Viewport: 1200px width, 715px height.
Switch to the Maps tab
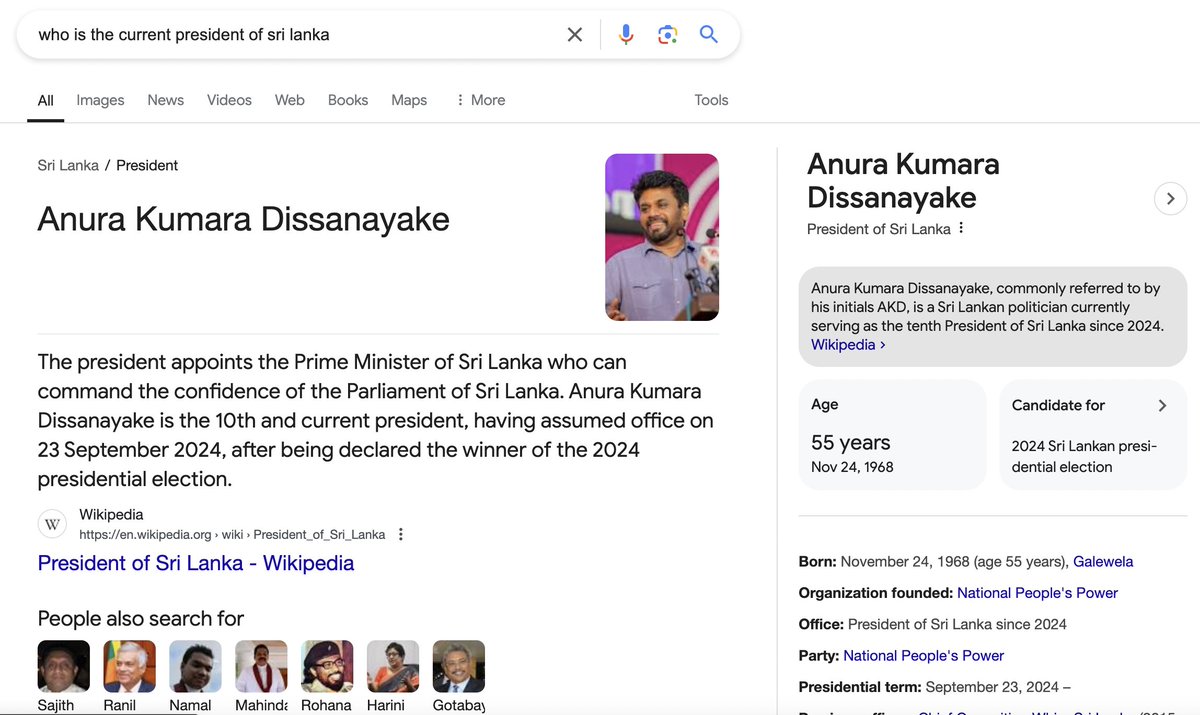point(409,100)
